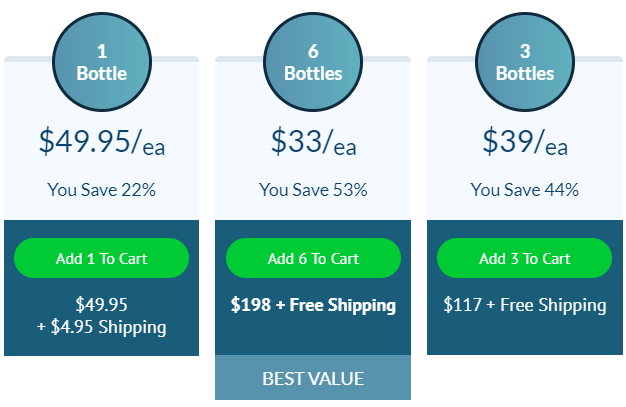Select the 3 Bottles circle badge
This screenshot has height=407, width=626.
[525, 62]
